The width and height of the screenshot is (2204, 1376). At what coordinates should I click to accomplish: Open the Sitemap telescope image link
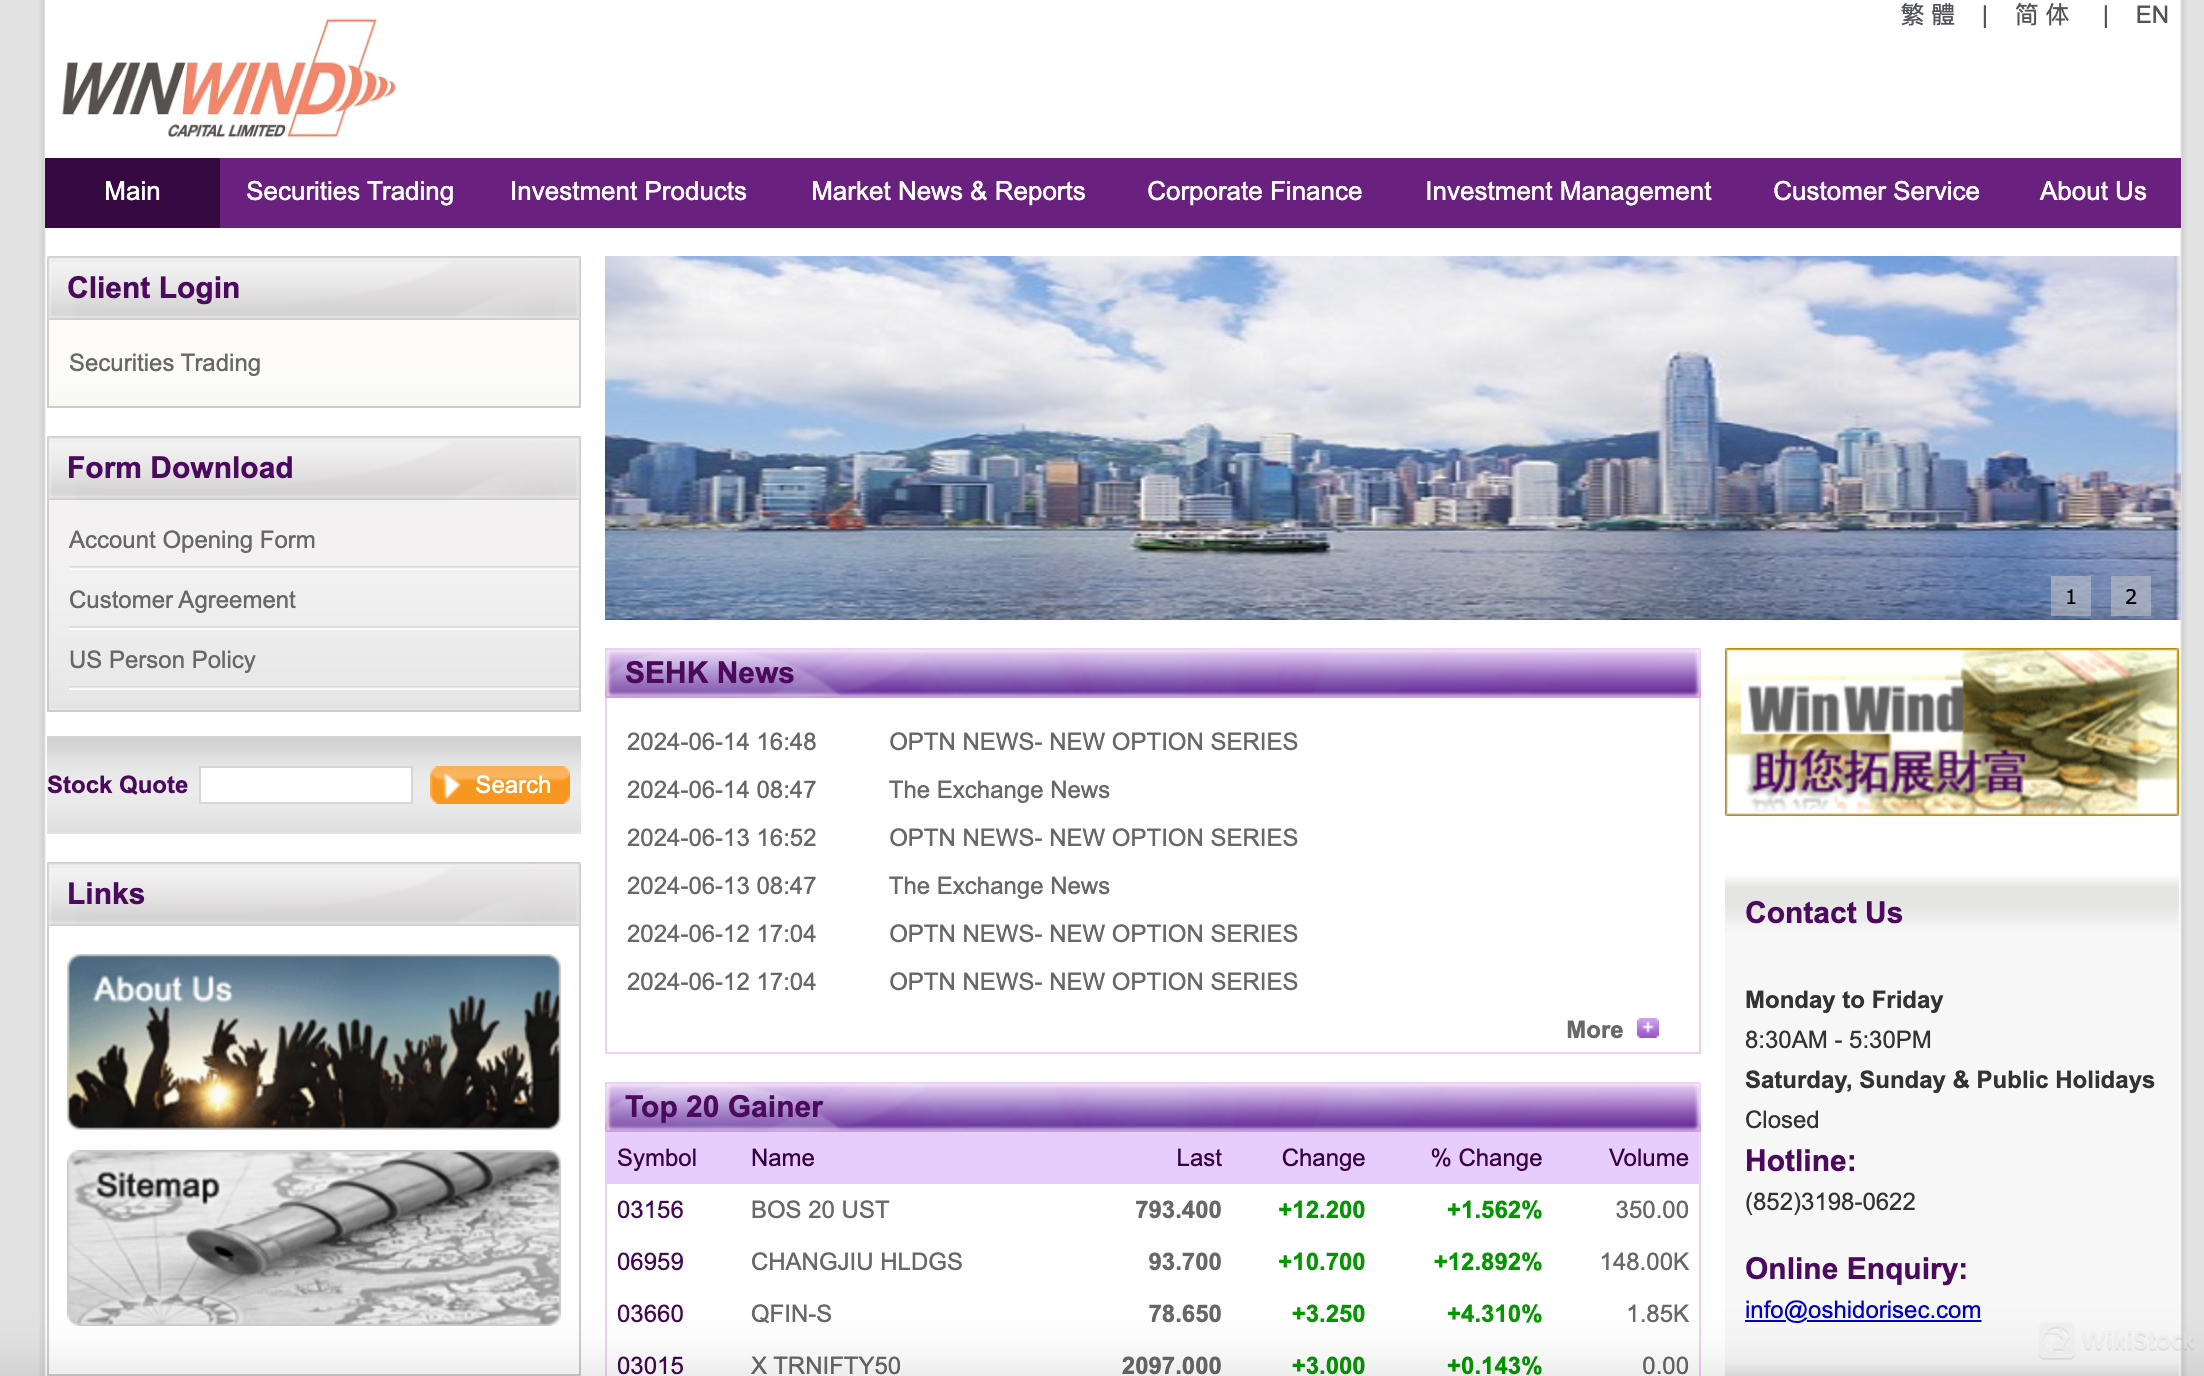[x=313, y=1237]
